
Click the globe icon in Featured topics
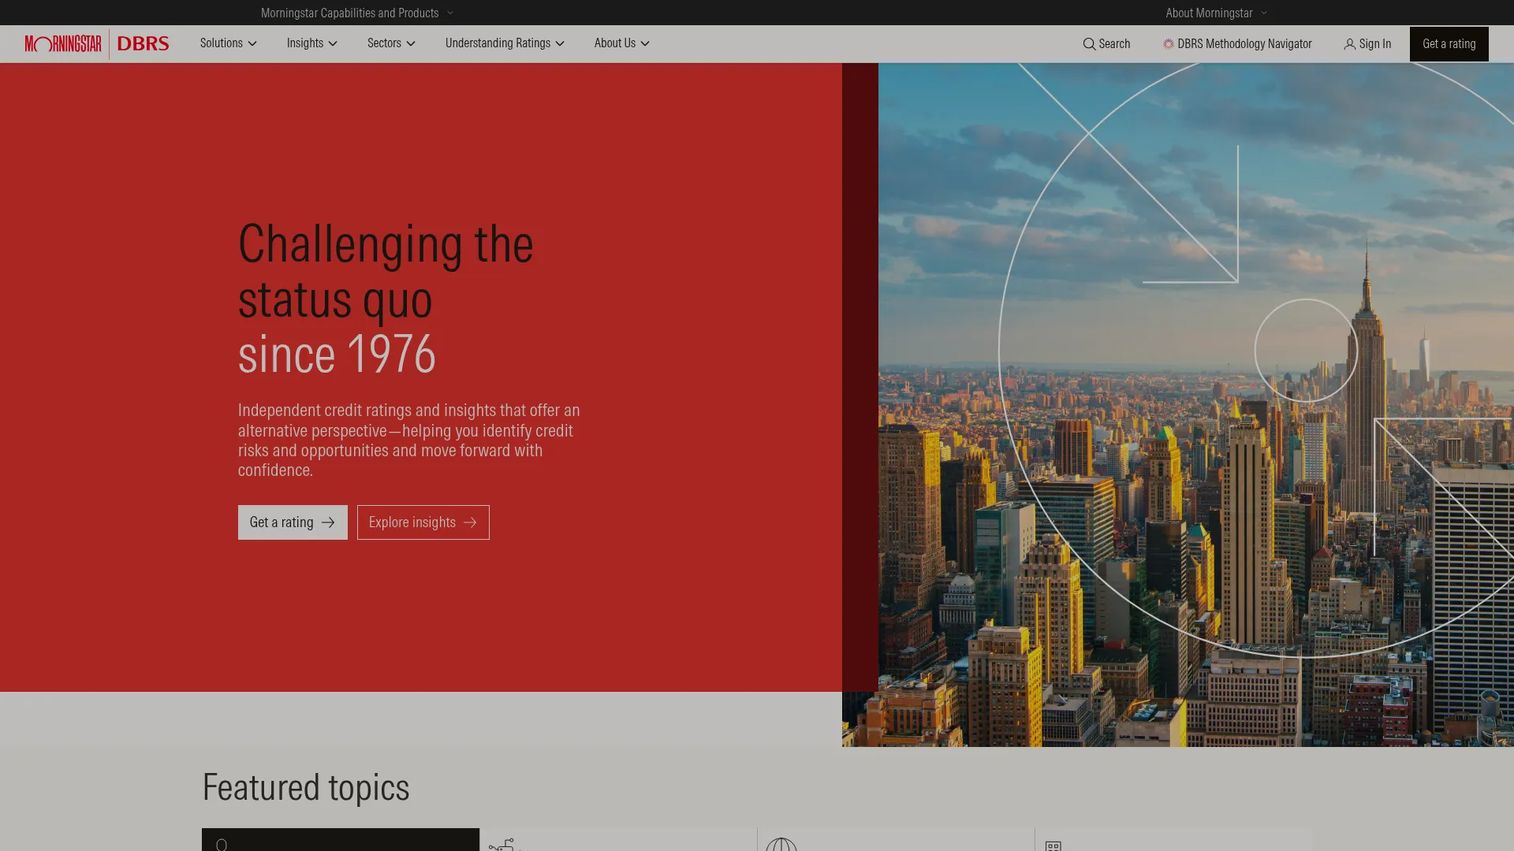781,845
